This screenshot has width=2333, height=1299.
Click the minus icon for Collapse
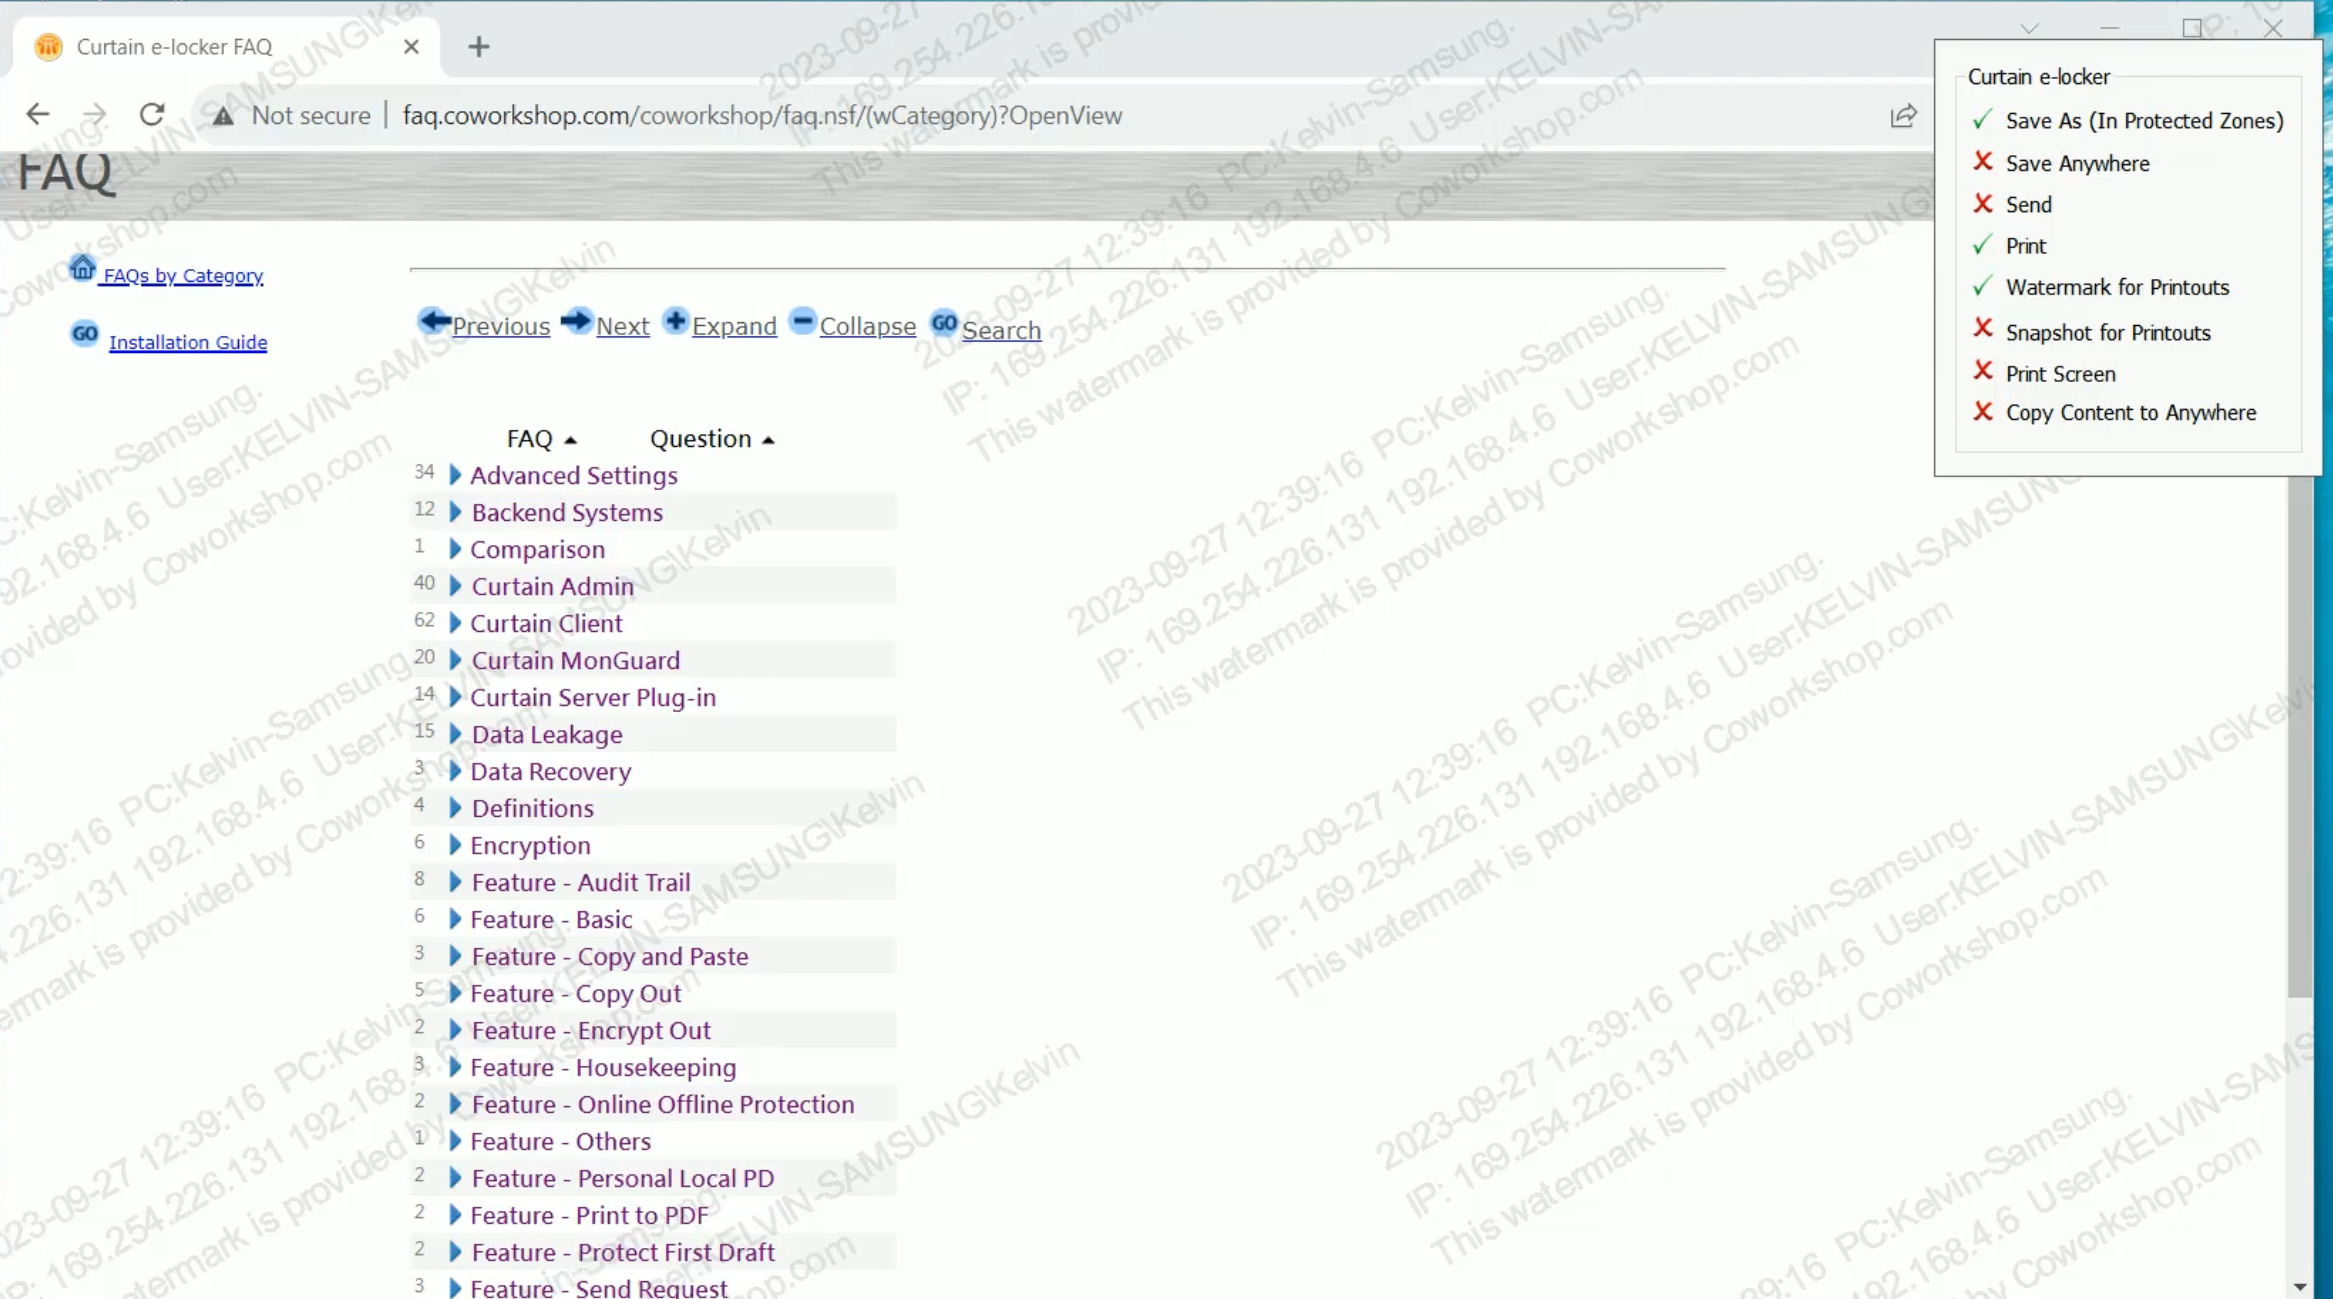802,321
